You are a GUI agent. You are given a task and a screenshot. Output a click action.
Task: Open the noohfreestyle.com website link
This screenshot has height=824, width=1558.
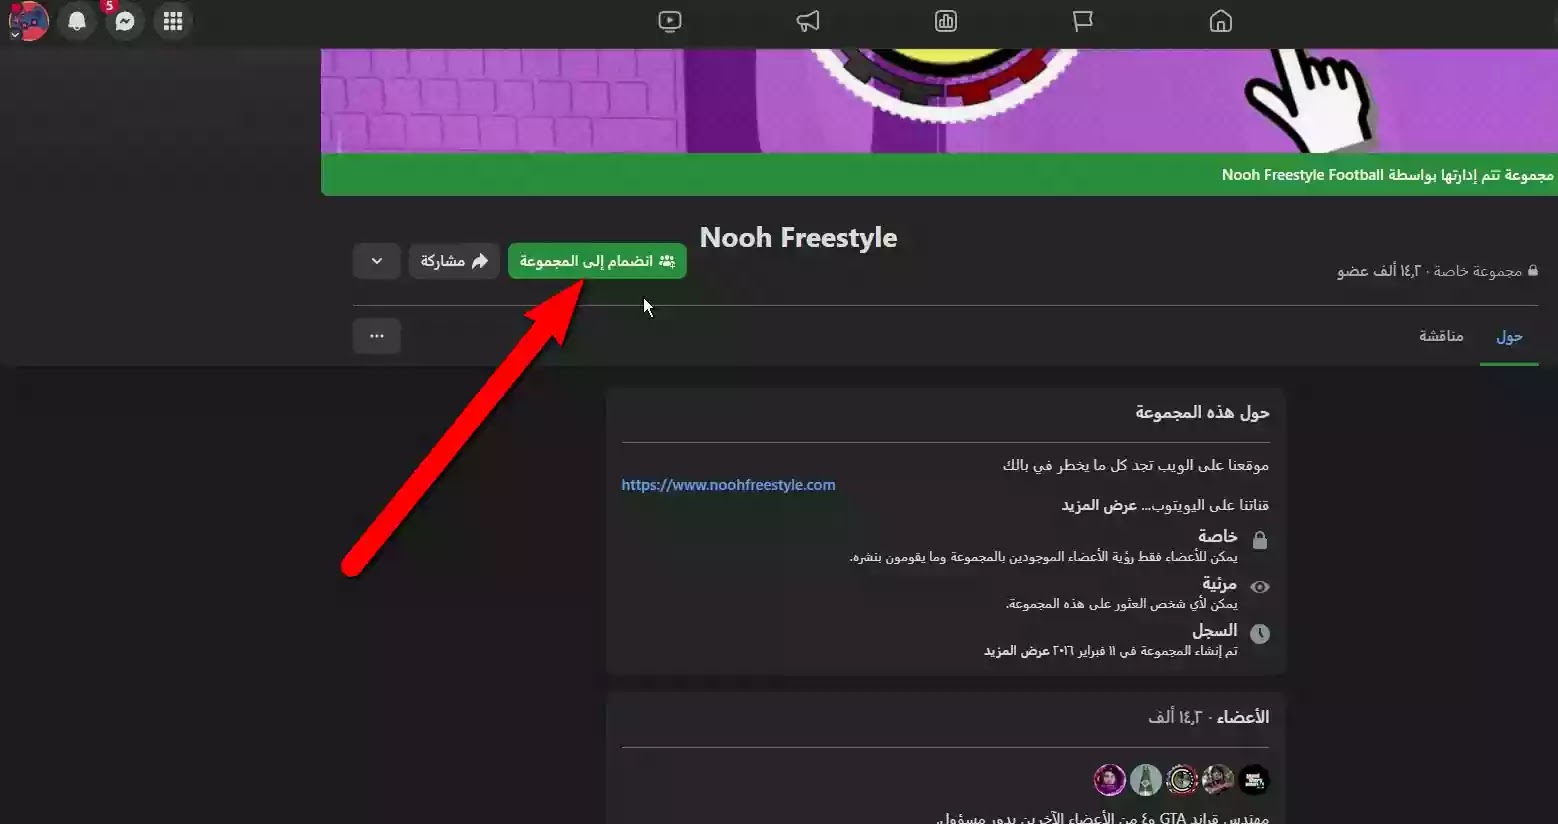(x=728, y=485)
